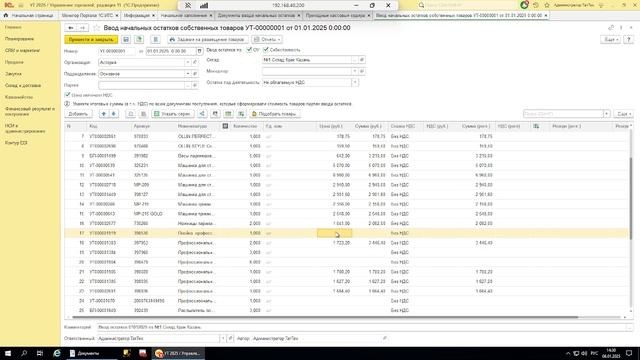Switch to the Начальная страница tab

click(29, 16)
